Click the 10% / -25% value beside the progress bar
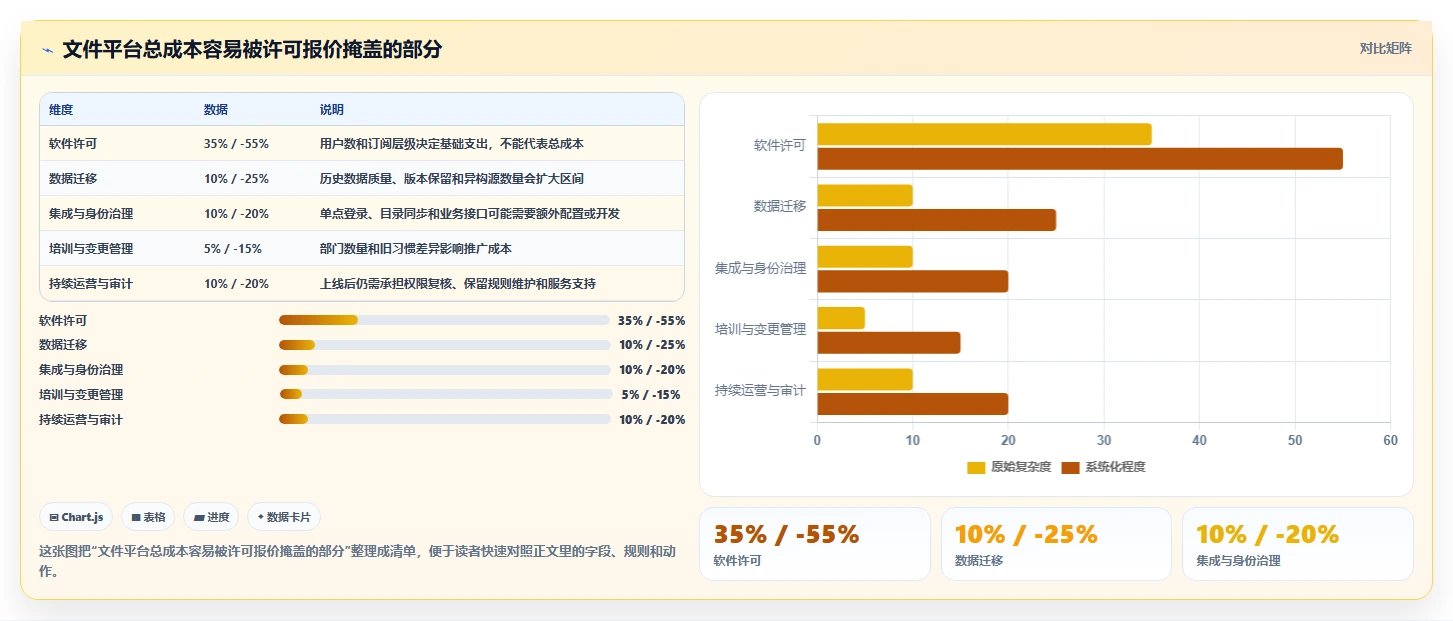This screenshot has height=621, width=1453. (652, 345)
